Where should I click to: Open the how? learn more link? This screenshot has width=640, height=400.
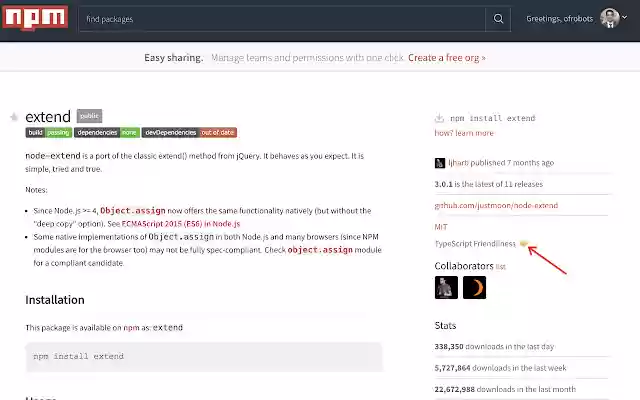464,133
